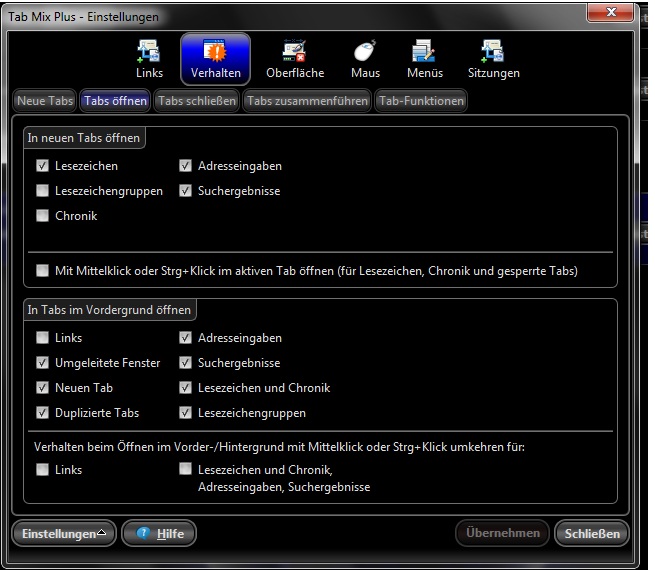
Task: Select the Tabs öffnen tab
Action: [x=115, y=101]
